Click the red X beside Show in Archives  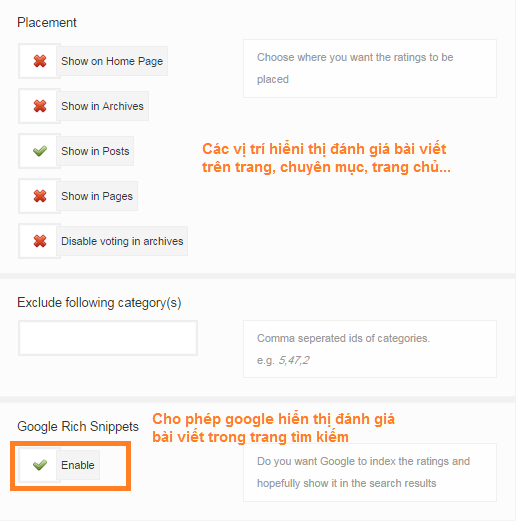40,106
